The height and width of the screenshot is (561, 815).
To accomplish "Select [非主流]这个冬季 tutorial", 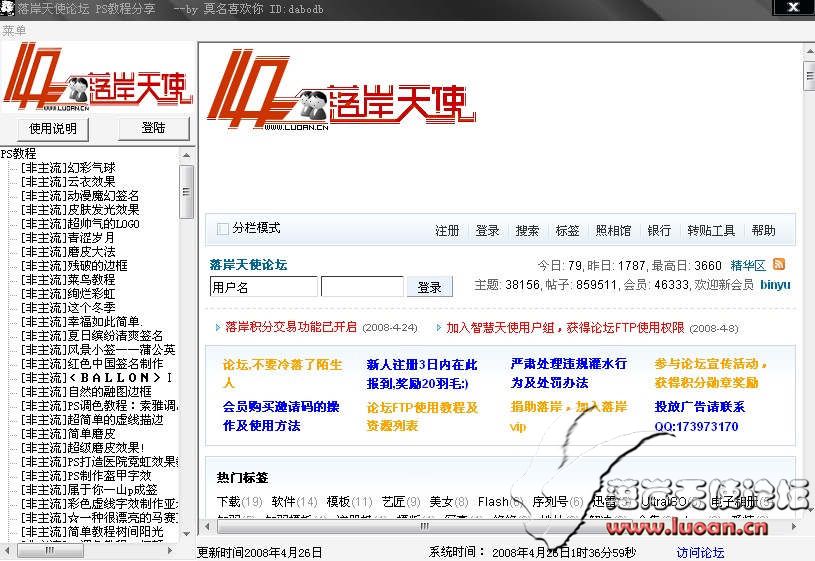I will click(68, 308).
